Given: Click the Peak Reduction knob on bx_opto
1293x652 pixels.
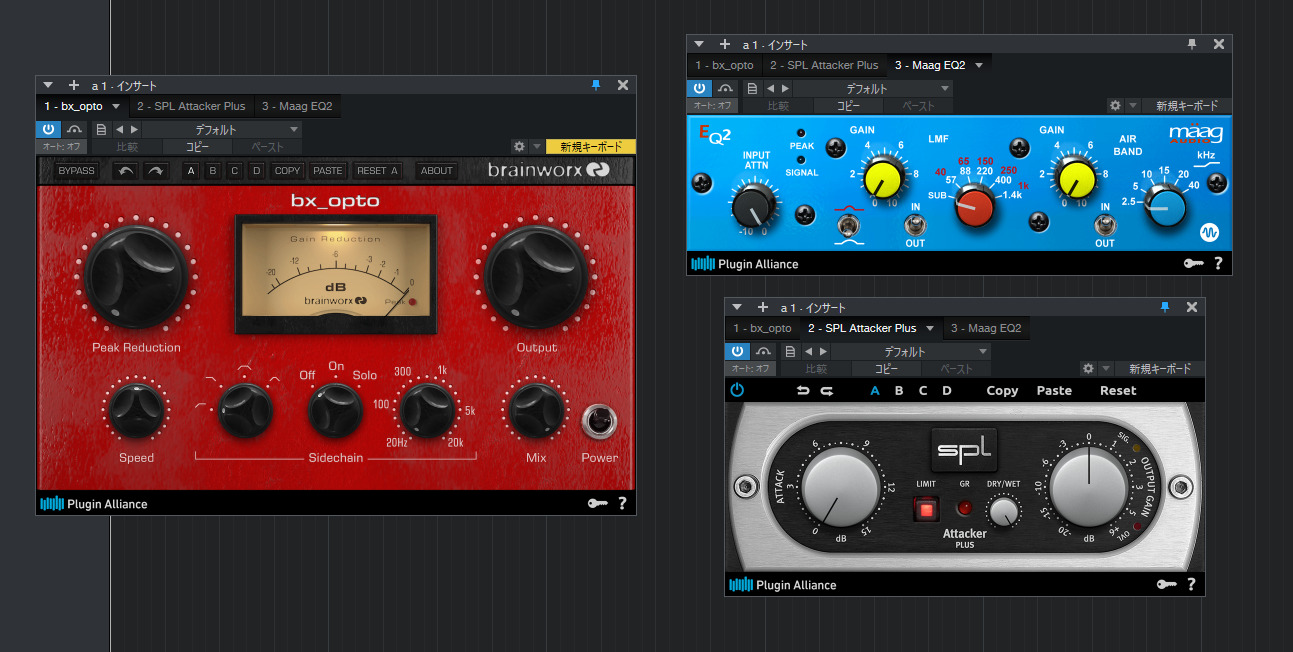Looking at the screenshot, I should point(136,276).
